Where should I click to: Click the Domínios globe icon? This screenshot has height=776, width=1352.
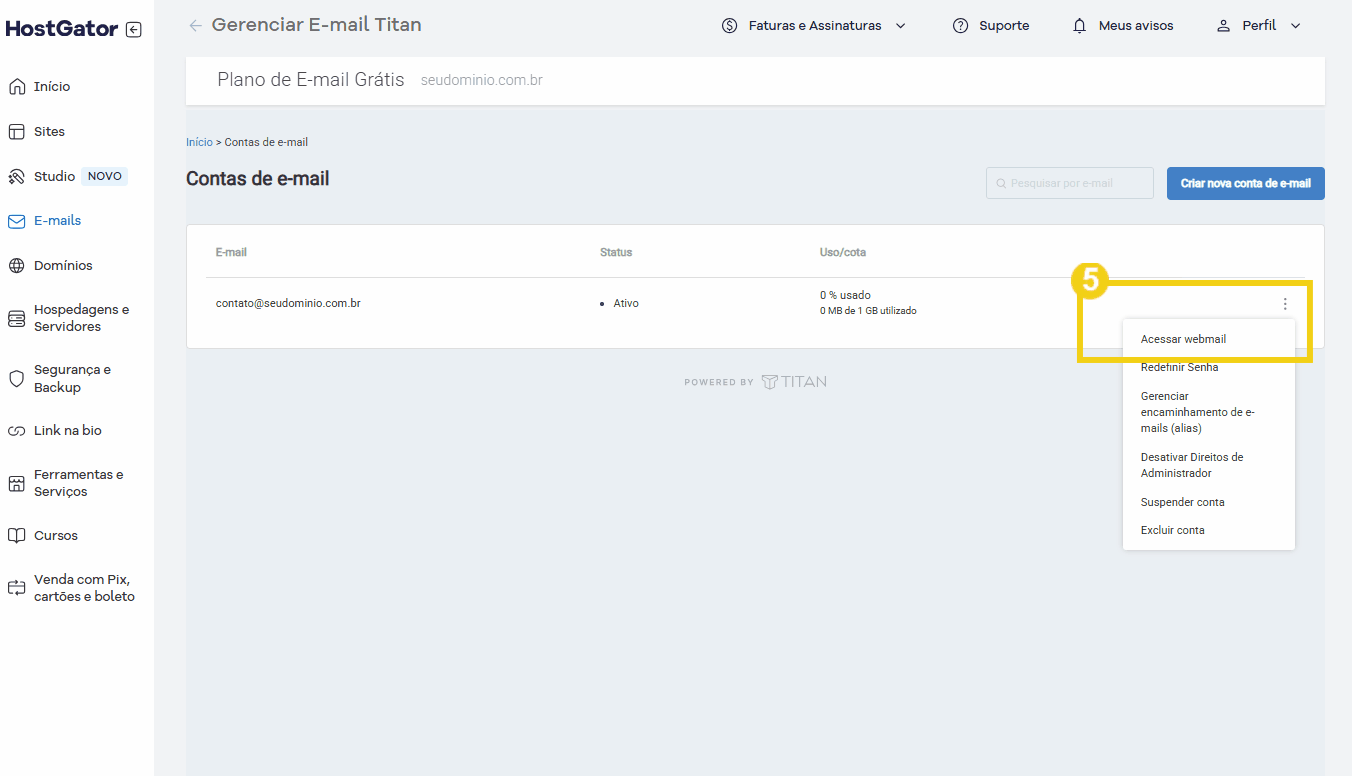point(16,266)
